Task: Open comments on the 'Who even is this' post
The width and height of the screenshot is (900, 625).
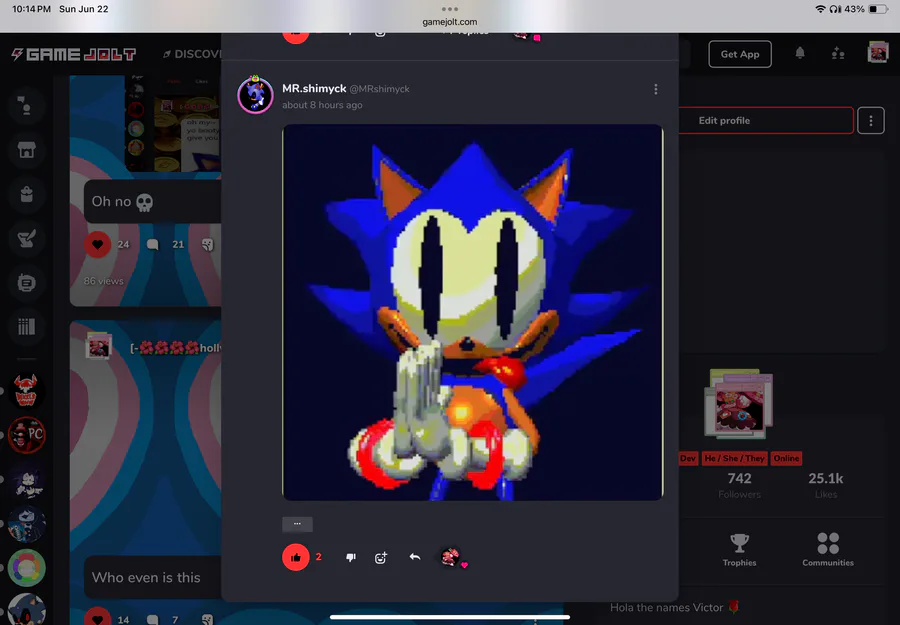Action: pyautogui.click(x=152, y=619)
